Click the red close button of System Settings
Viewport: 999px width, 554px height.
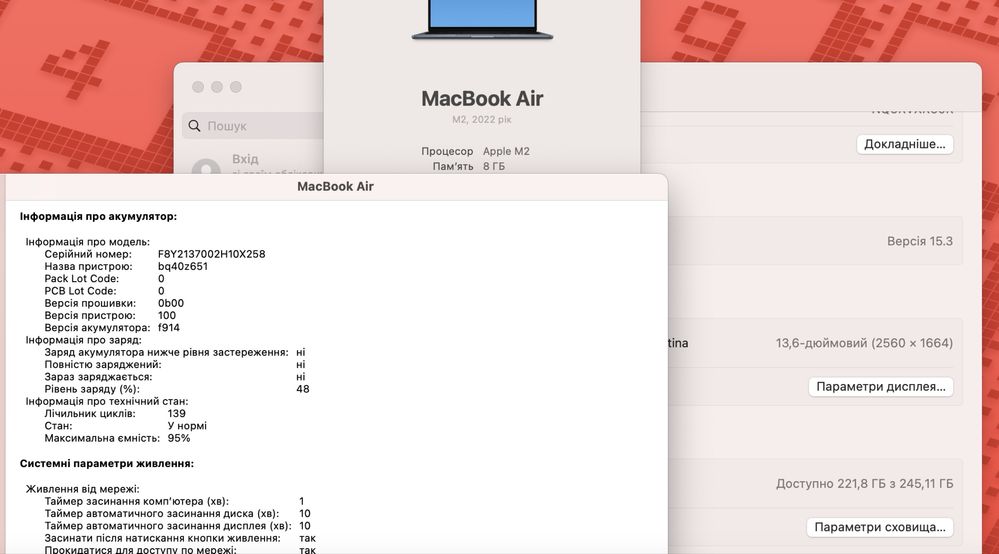198,87
